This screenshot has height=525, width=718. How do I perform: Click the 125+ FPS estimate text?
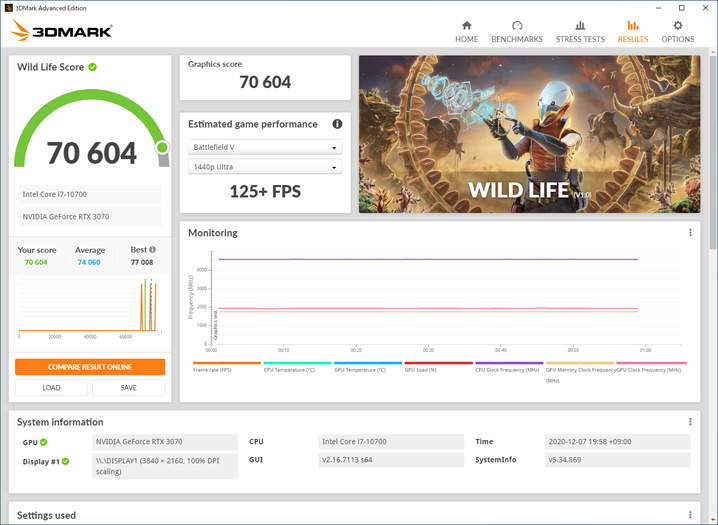click(x=265, y=191)
